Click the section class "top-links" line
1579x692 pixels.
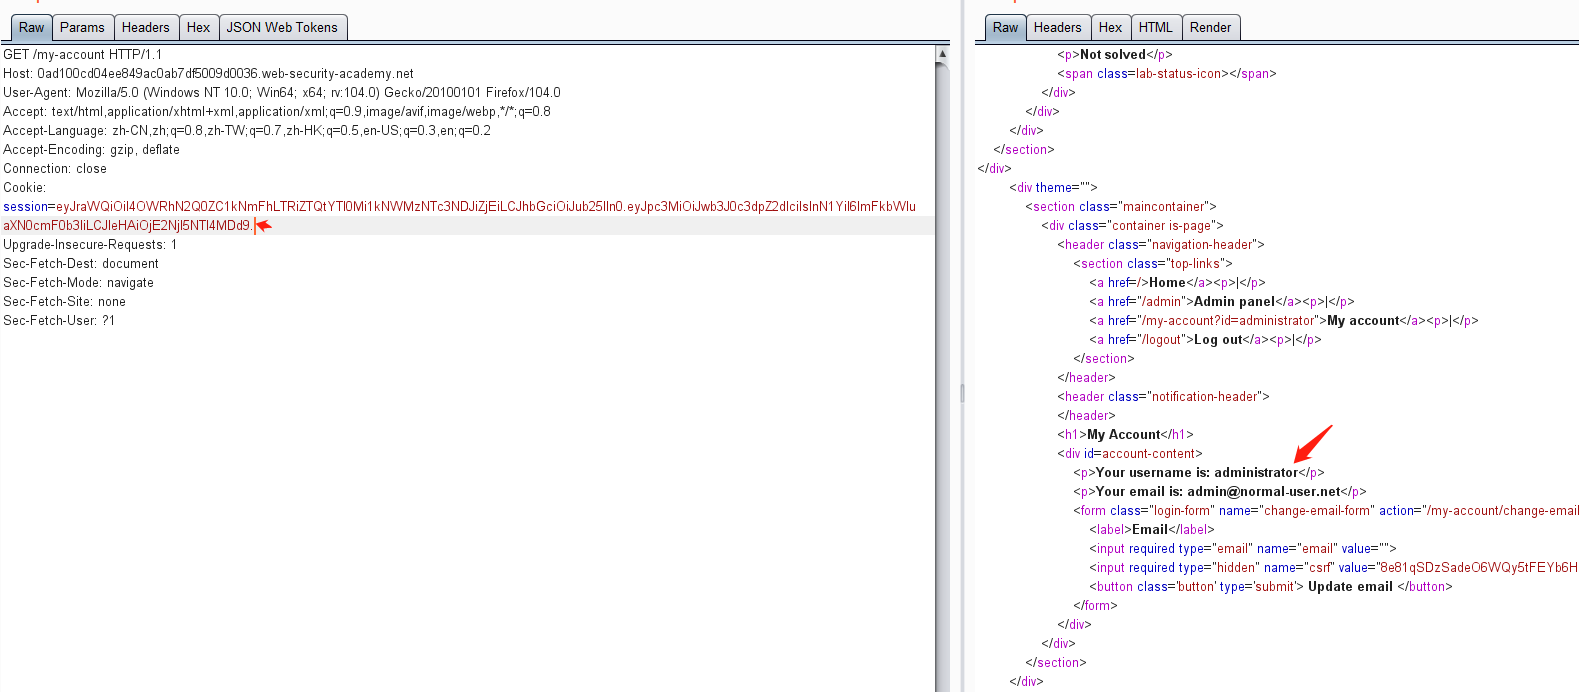pyautogui.click(x=1153, y=264)
